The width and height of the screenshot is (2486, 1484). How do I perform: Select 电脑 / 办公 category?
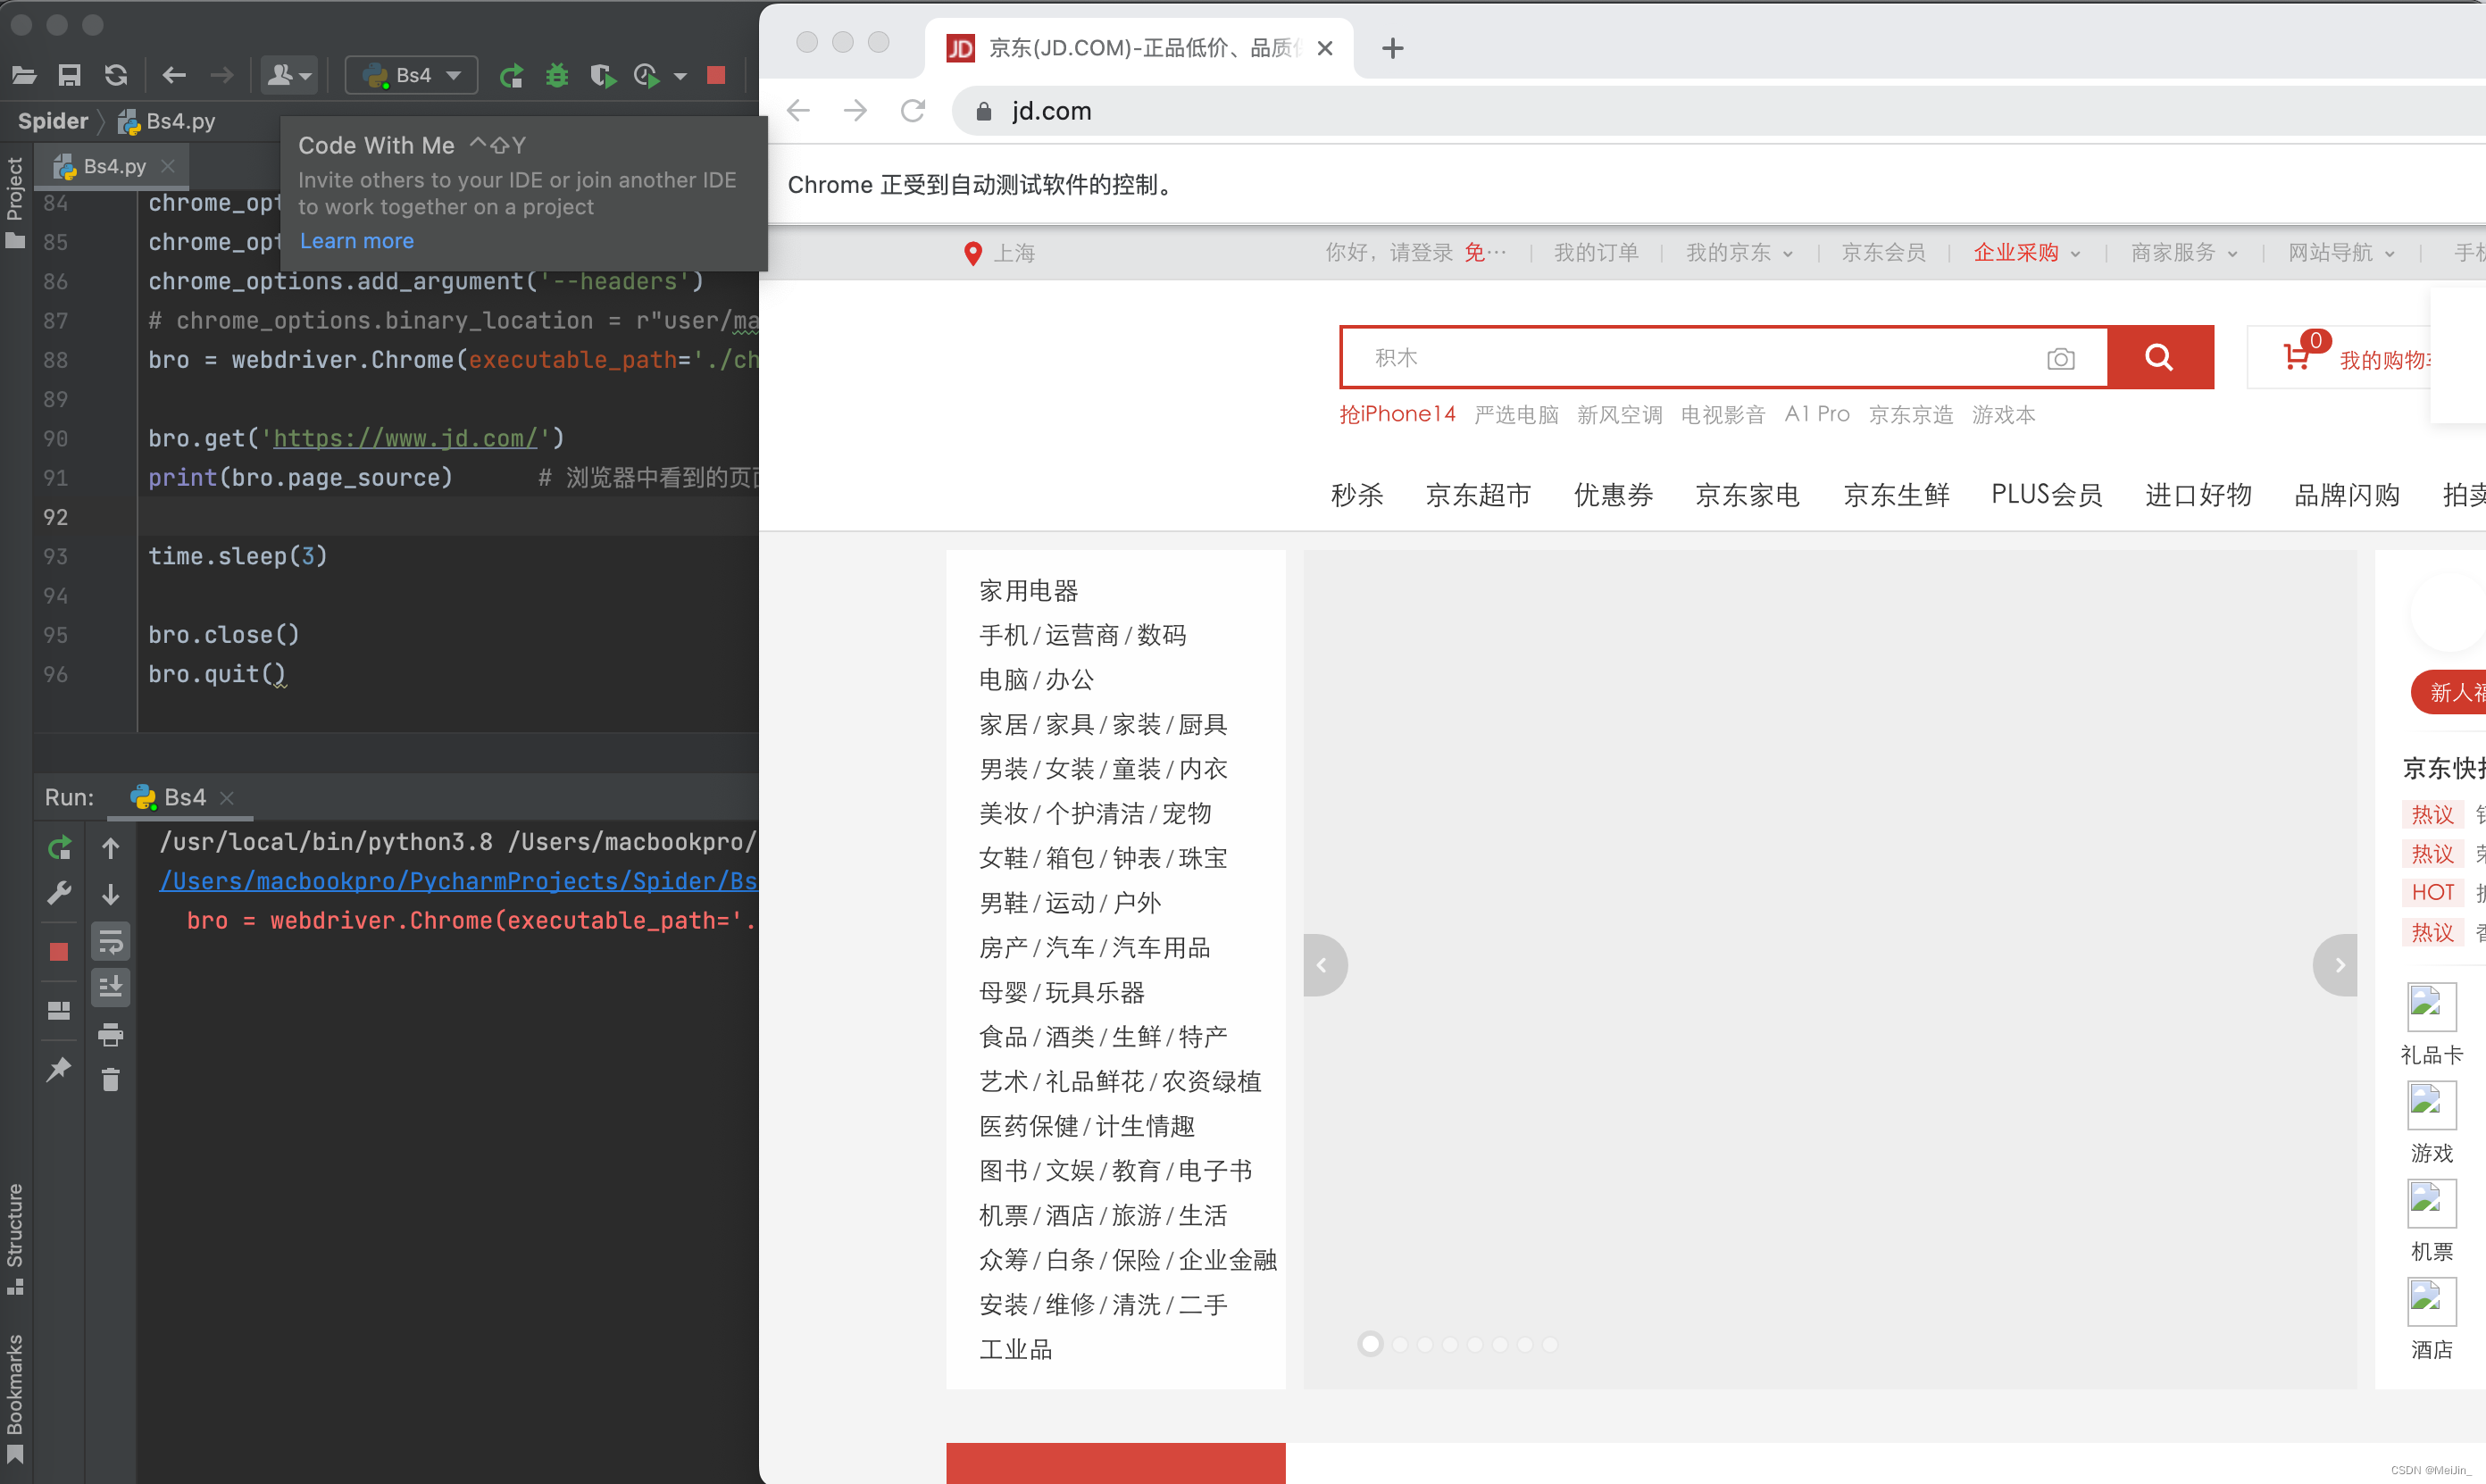1036,680
